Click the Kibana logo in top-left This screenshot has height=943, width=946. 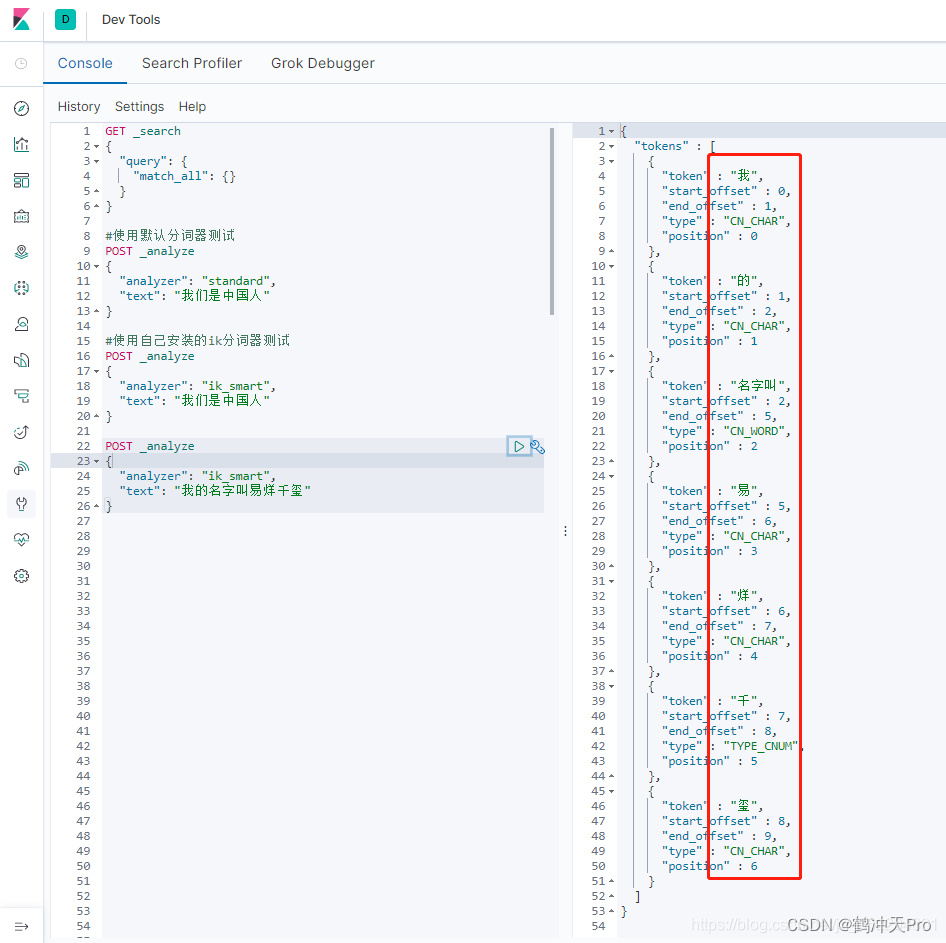[21, 20]
